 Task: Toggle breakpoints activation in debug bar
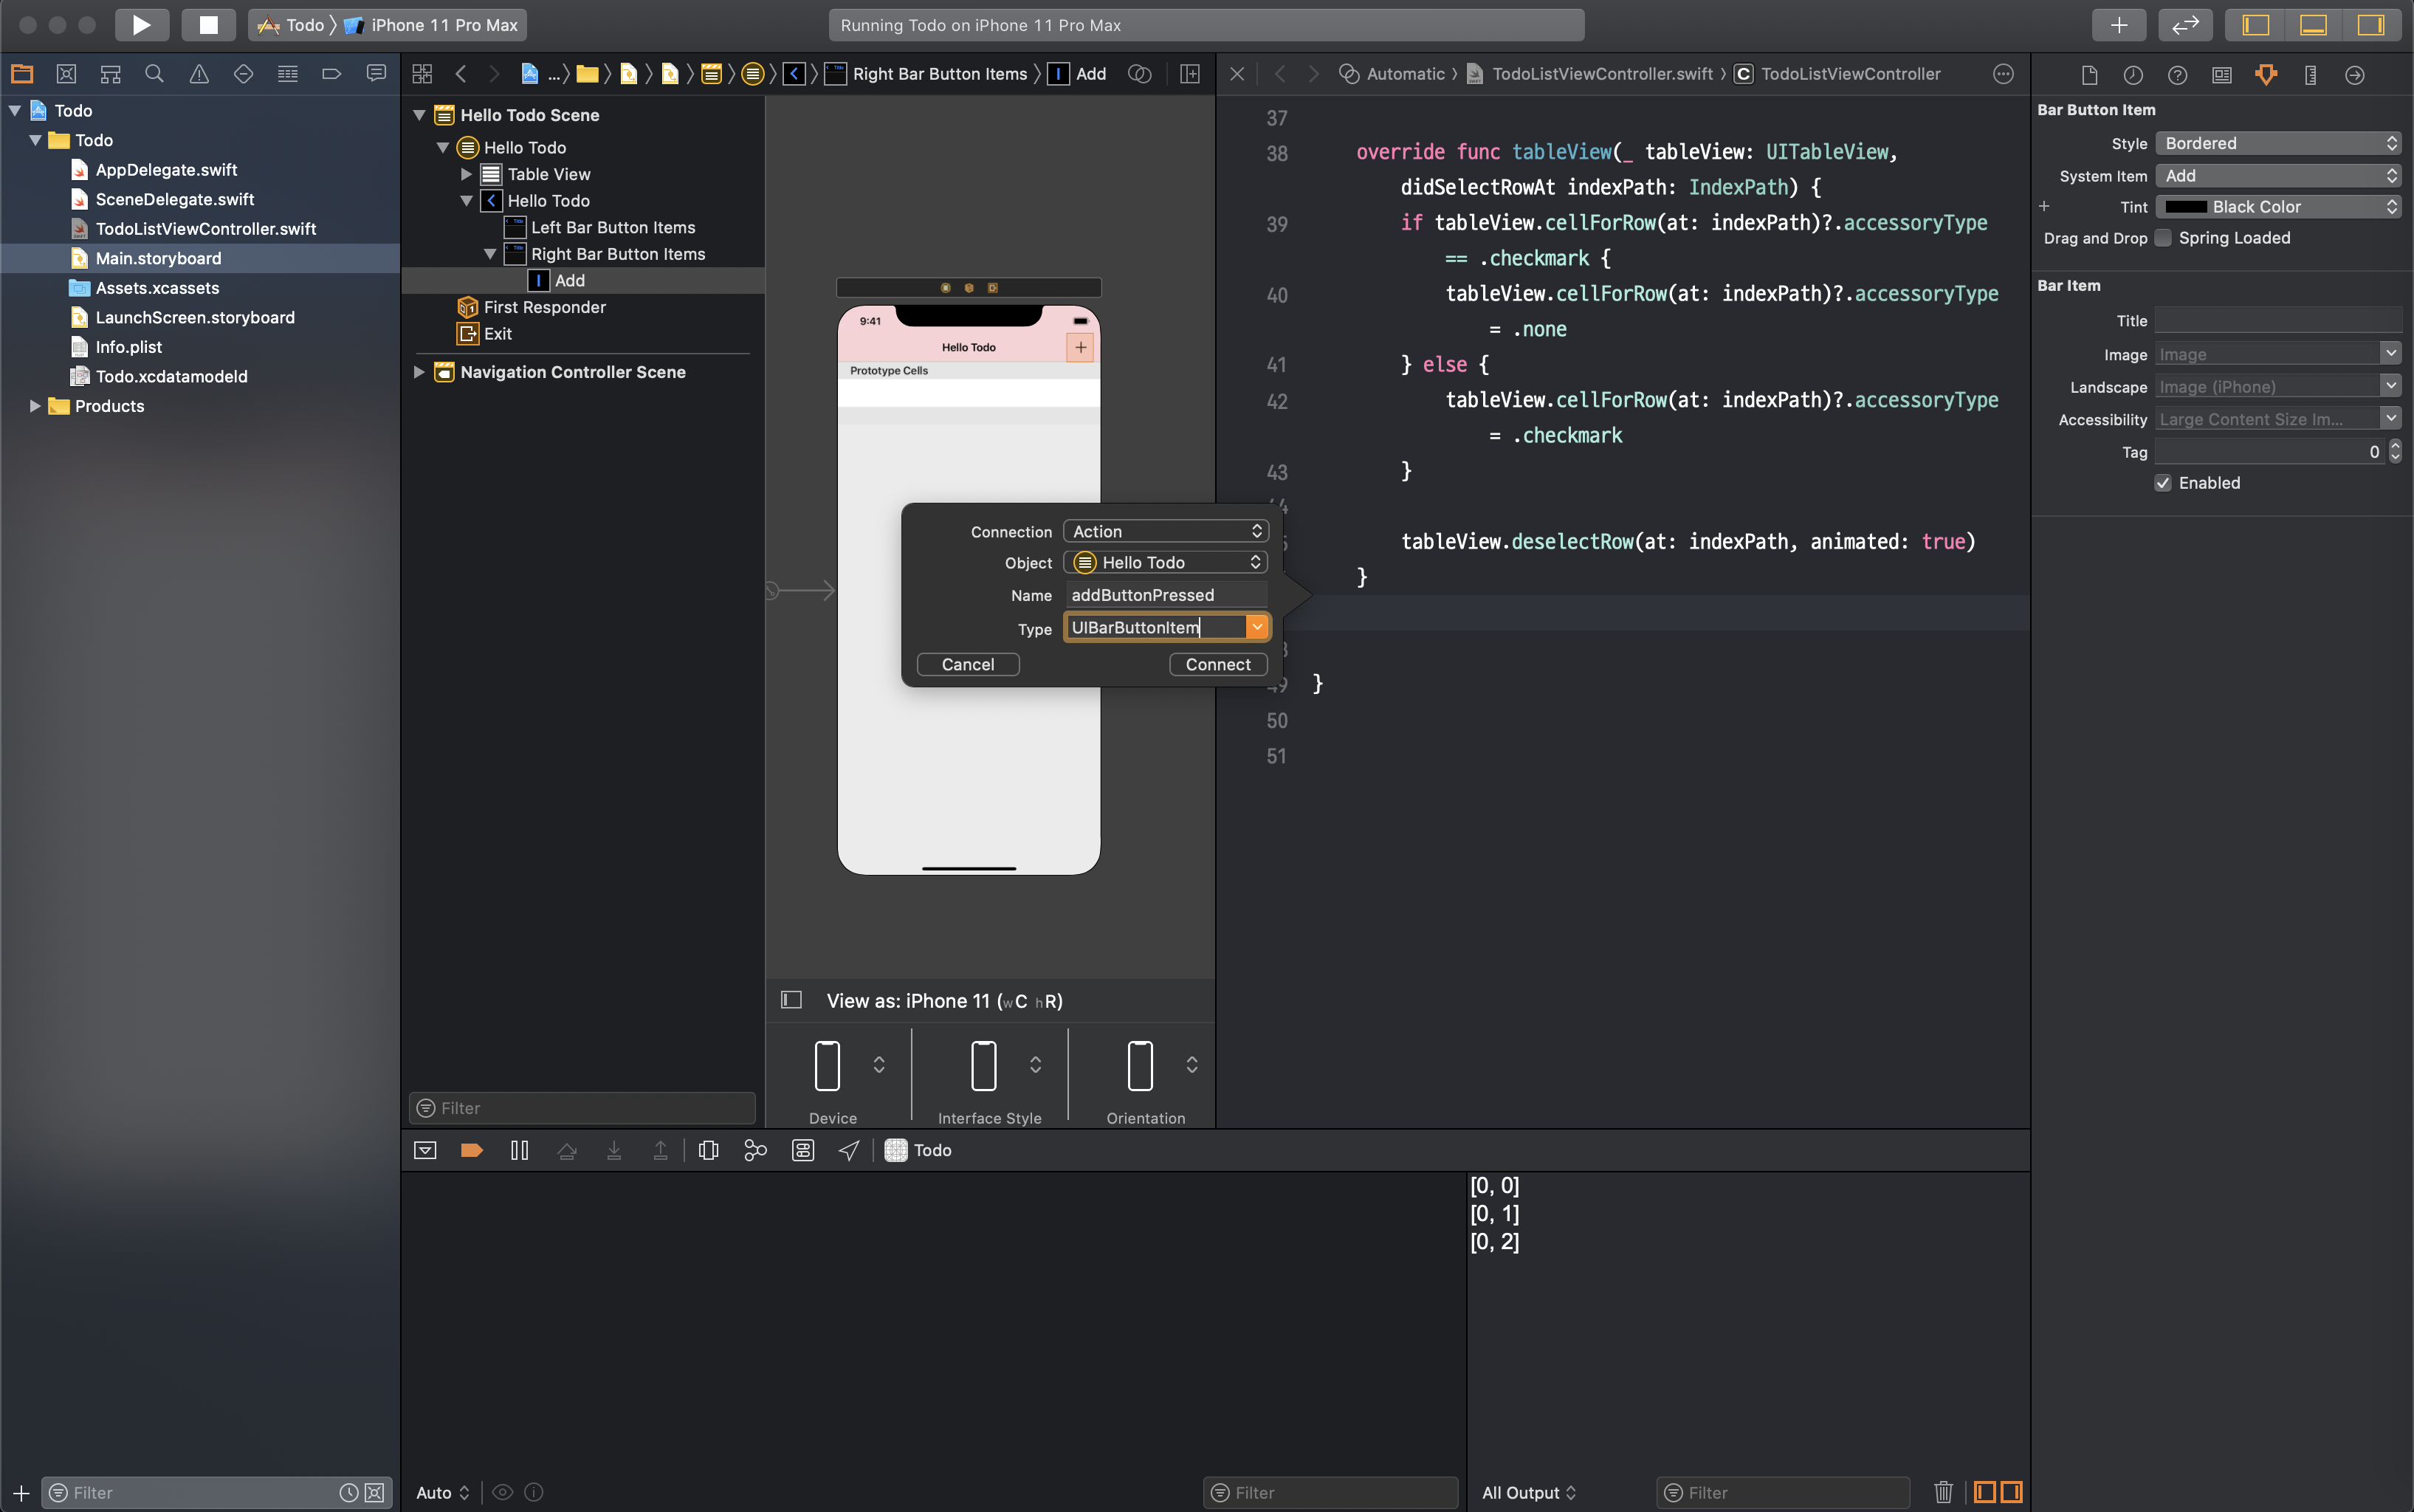(x=471, y=1150)
